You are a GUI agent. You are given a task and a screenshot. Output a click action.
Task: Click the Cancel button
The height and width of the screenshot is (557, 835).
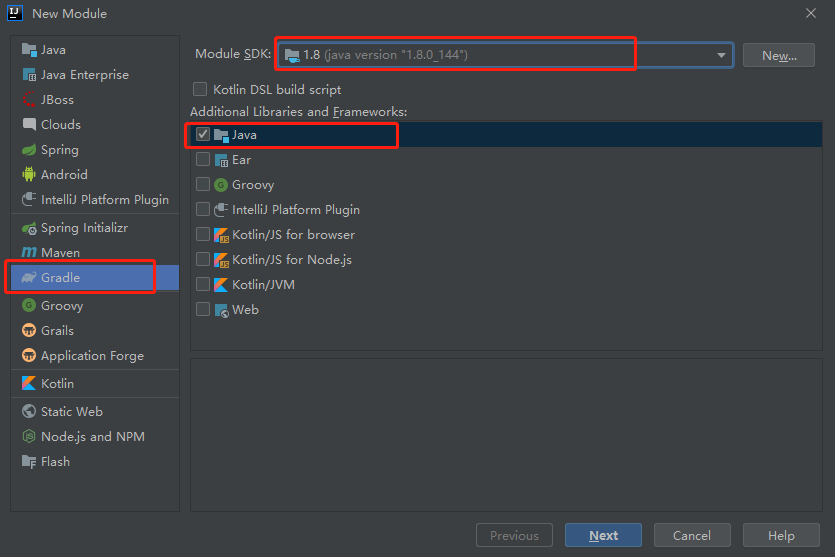click(x=692, y=535)
